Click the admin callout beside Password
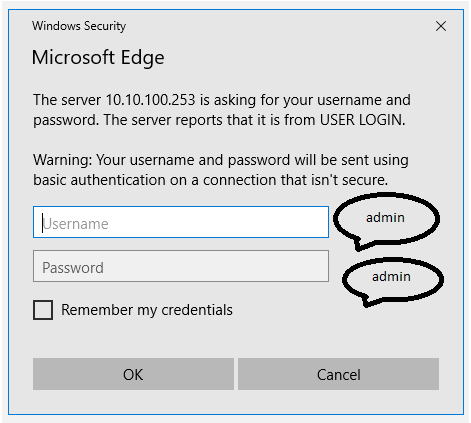The image size is (471, 423). point(392,277)
